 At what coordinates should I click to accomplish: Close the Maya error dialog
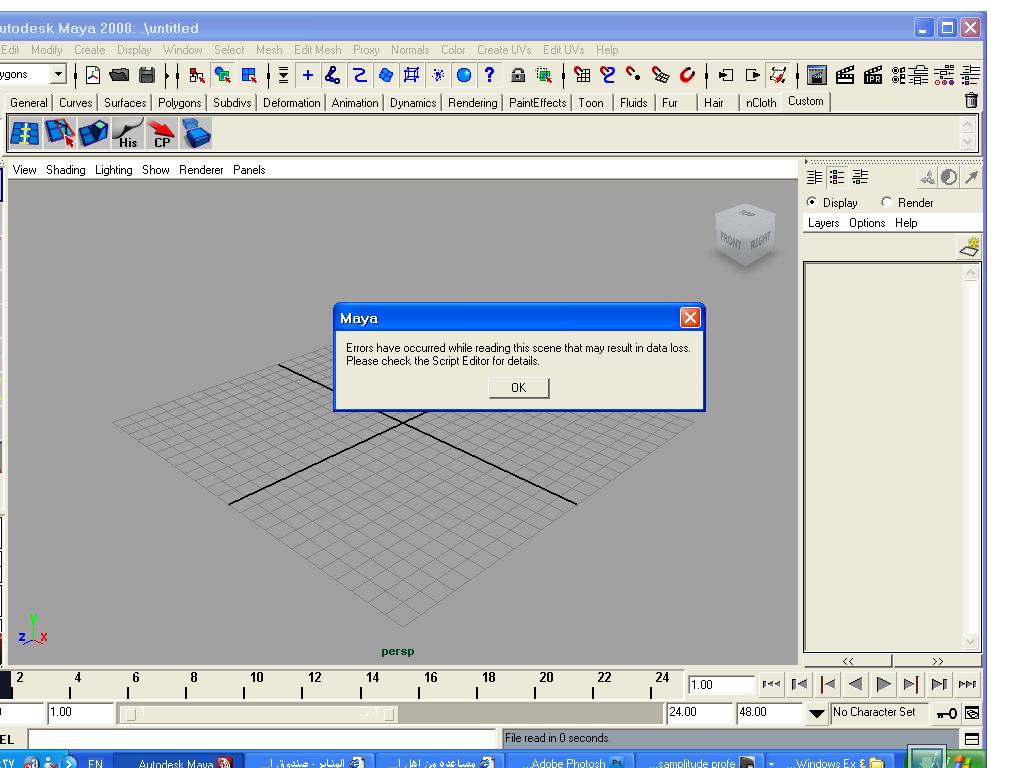pyautogui.click(x=690, y=318)
